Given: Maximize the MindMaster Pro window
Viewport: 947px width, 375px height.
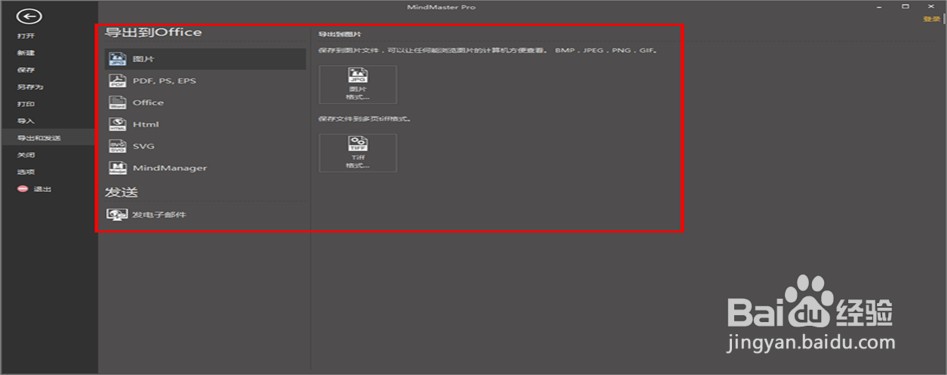Looking at the screenshot, I should pos(905,7).
